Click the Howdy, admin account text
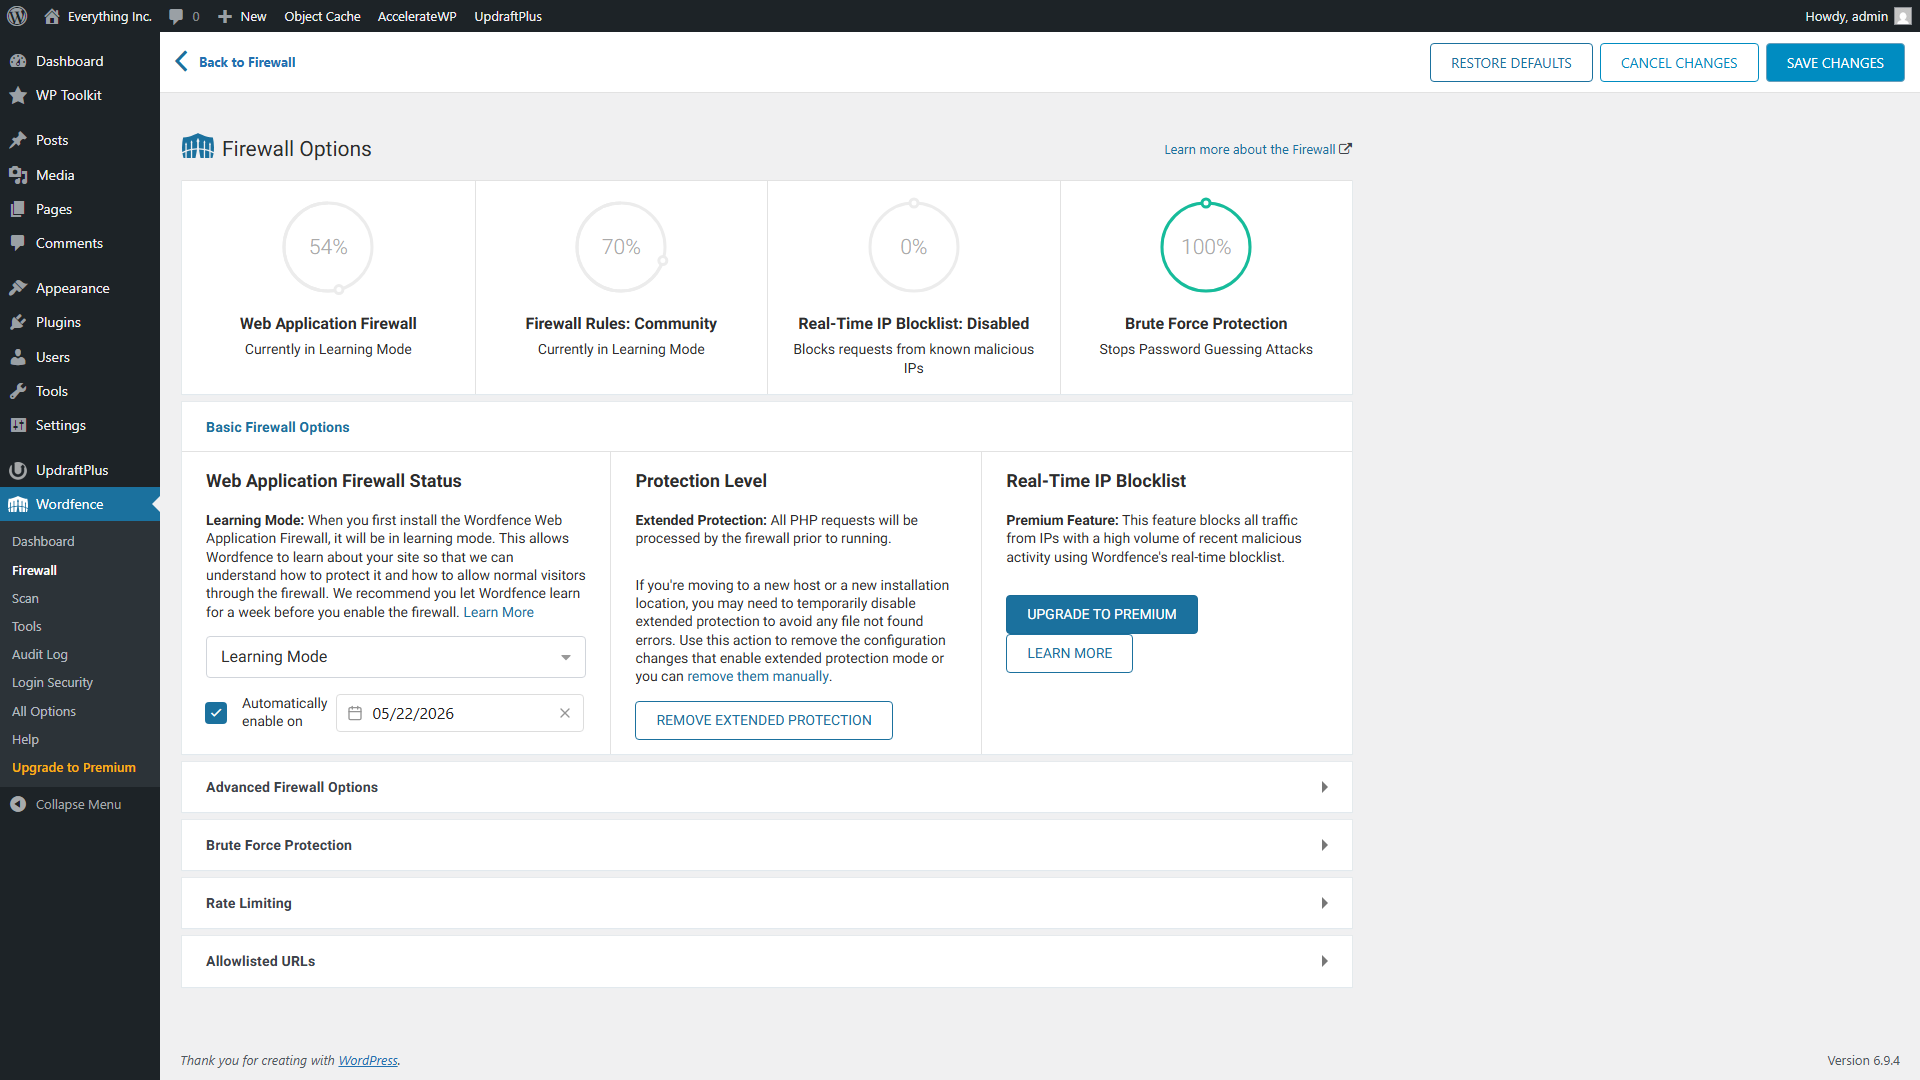The height and width of the screenshot is (1080, 1920). [x=1846, y=16]
